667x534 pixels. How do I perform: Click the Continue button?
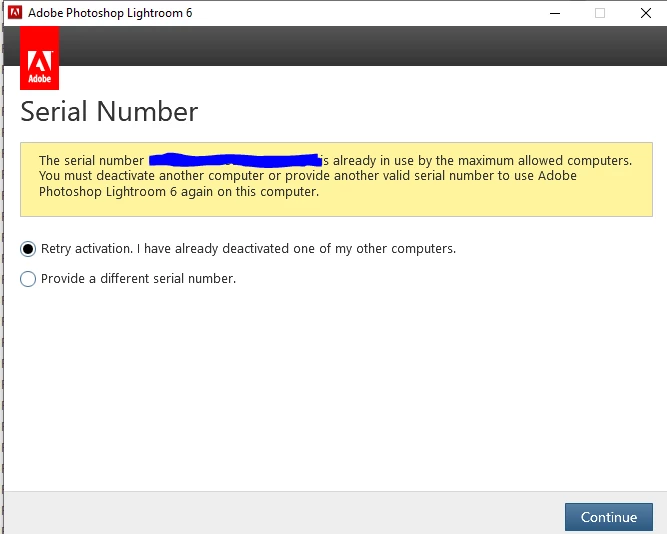609,517
